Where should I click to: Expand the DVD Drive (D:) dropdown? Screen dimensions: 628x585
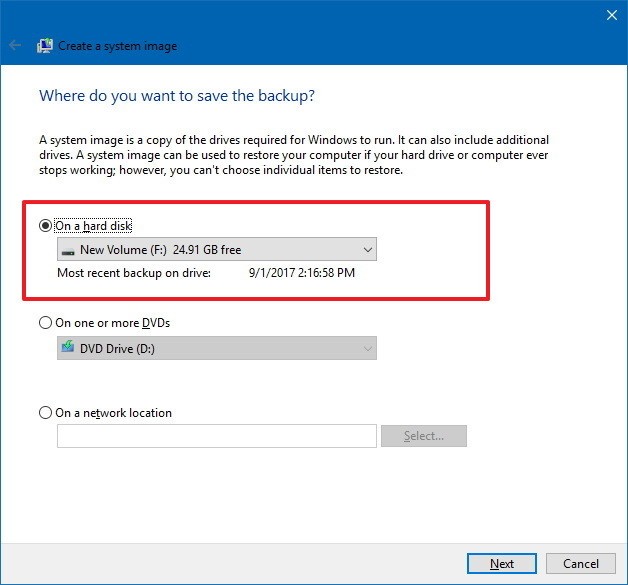tap(217, 348)
